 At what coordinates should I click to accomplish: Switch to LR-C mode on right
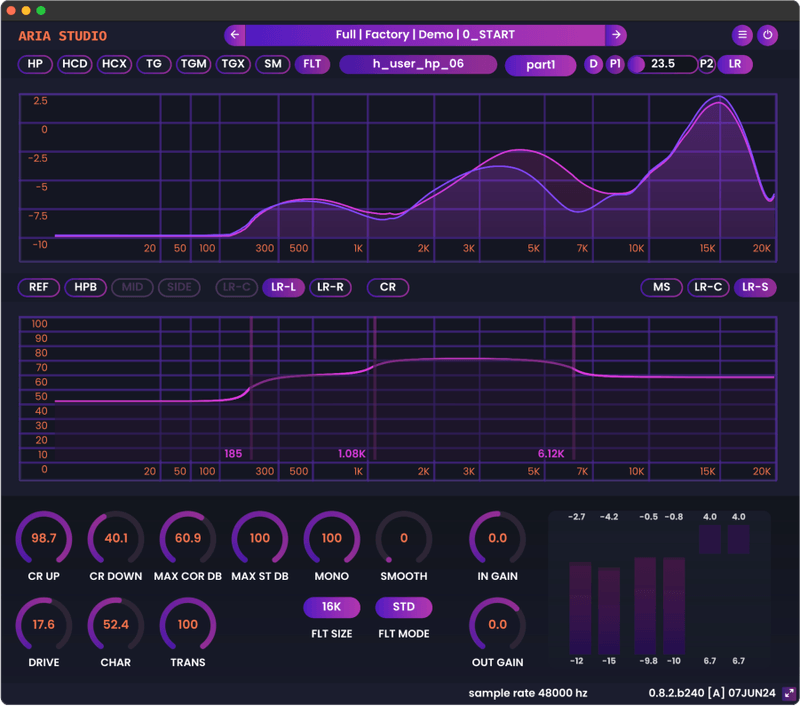(708, 287)
